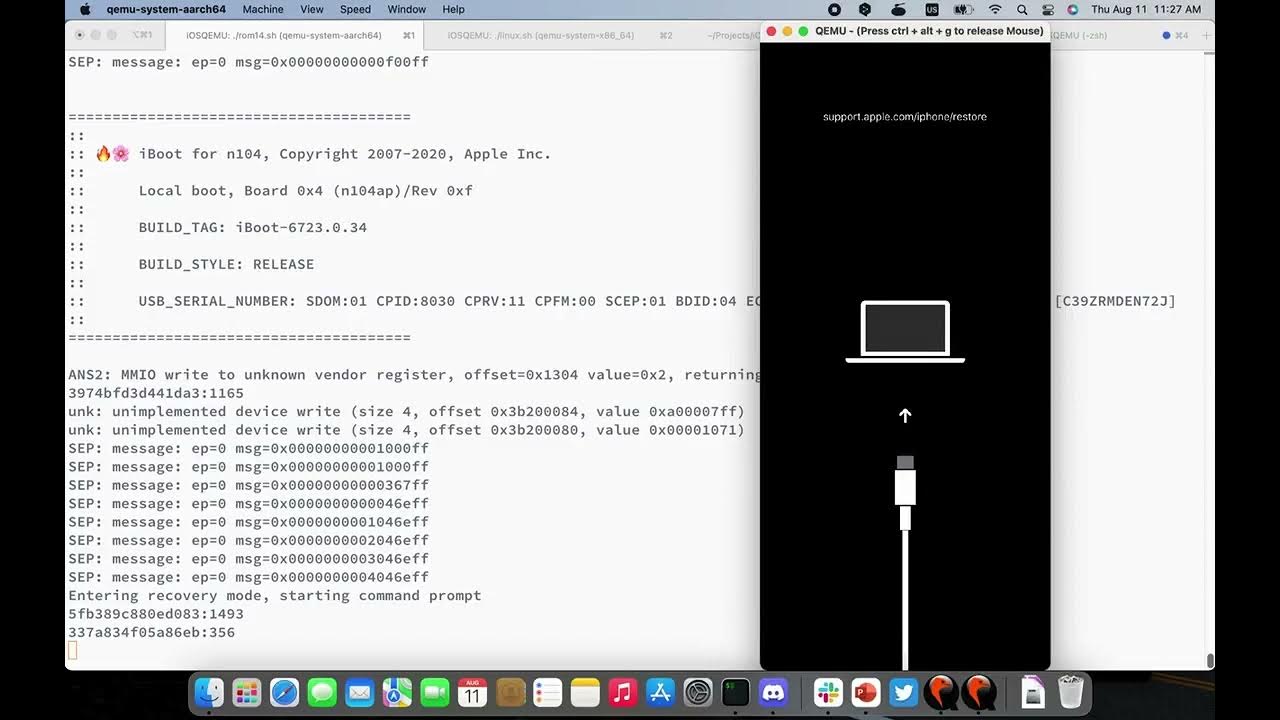Launch Safari from the dock
The width and height of the screenshot is (1280, 720).
click(x=284, y=692)
